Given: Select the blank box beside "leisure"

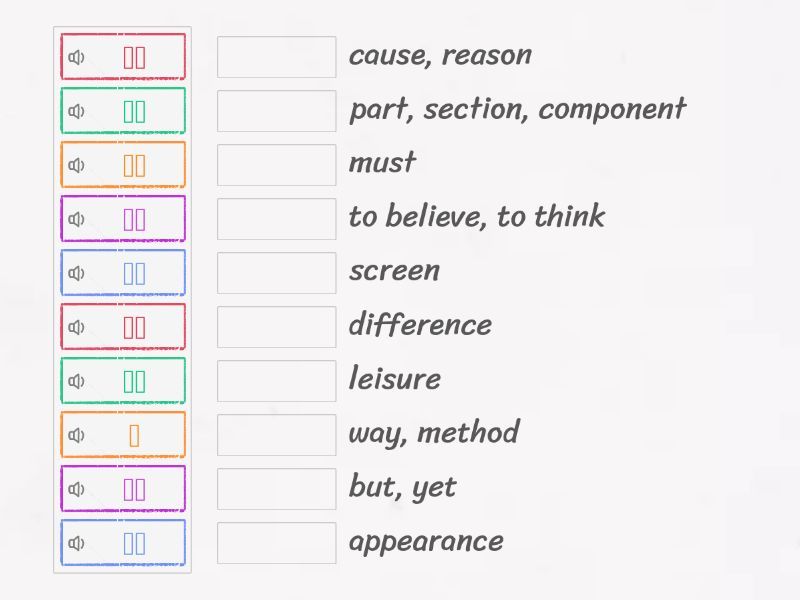Looking at the screenshot, I should coord(276,381).
